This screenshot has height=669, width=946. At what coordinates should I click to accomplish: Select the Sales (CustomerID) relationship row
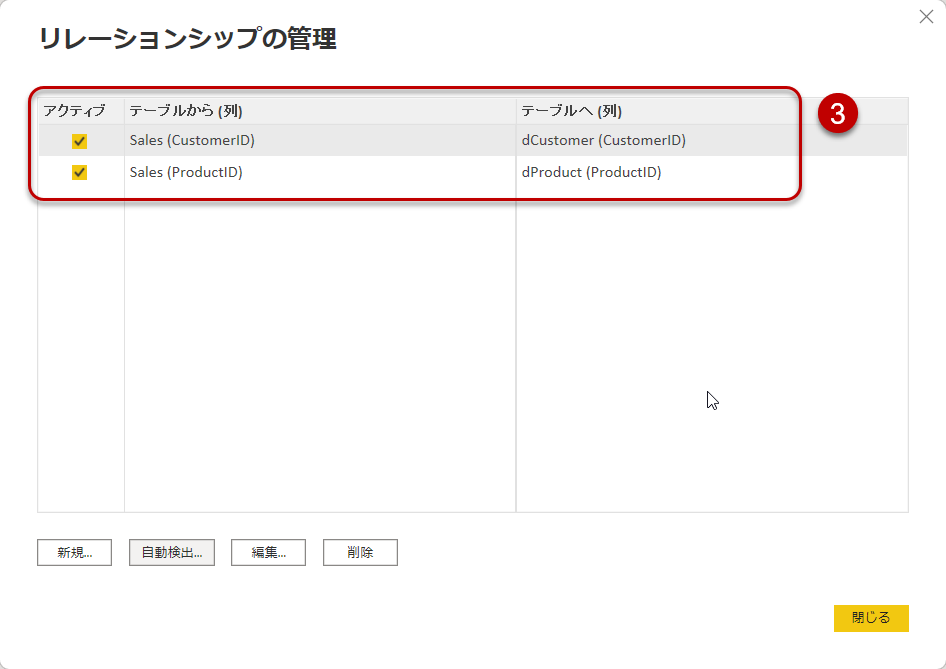point(300,140)
